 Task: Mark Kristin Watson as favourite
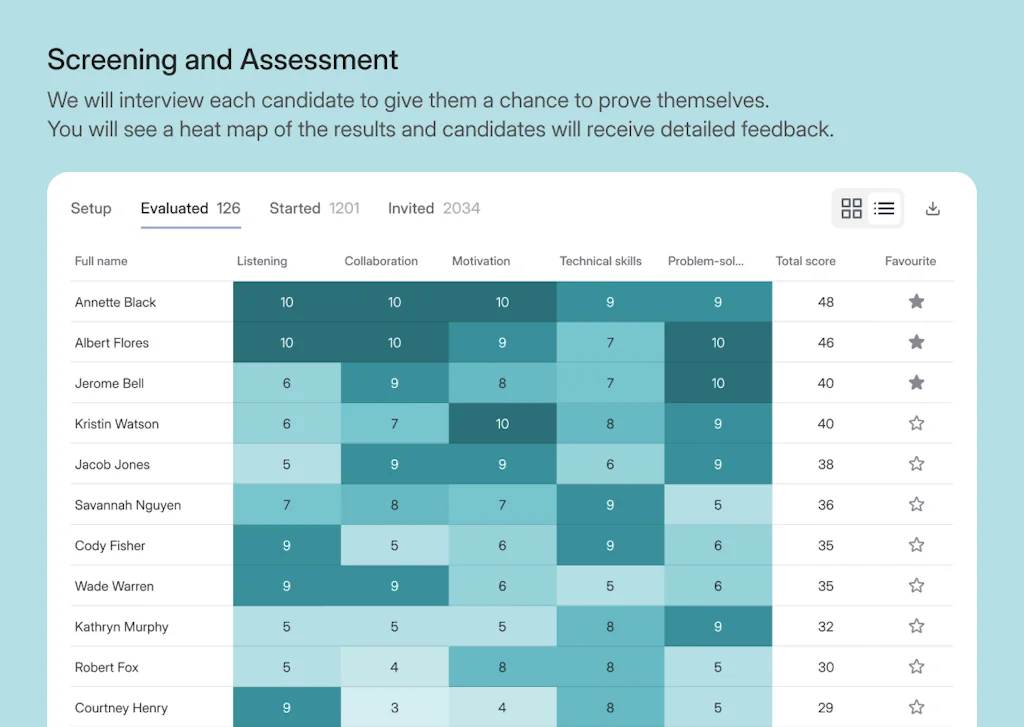[x=916, y=424]
